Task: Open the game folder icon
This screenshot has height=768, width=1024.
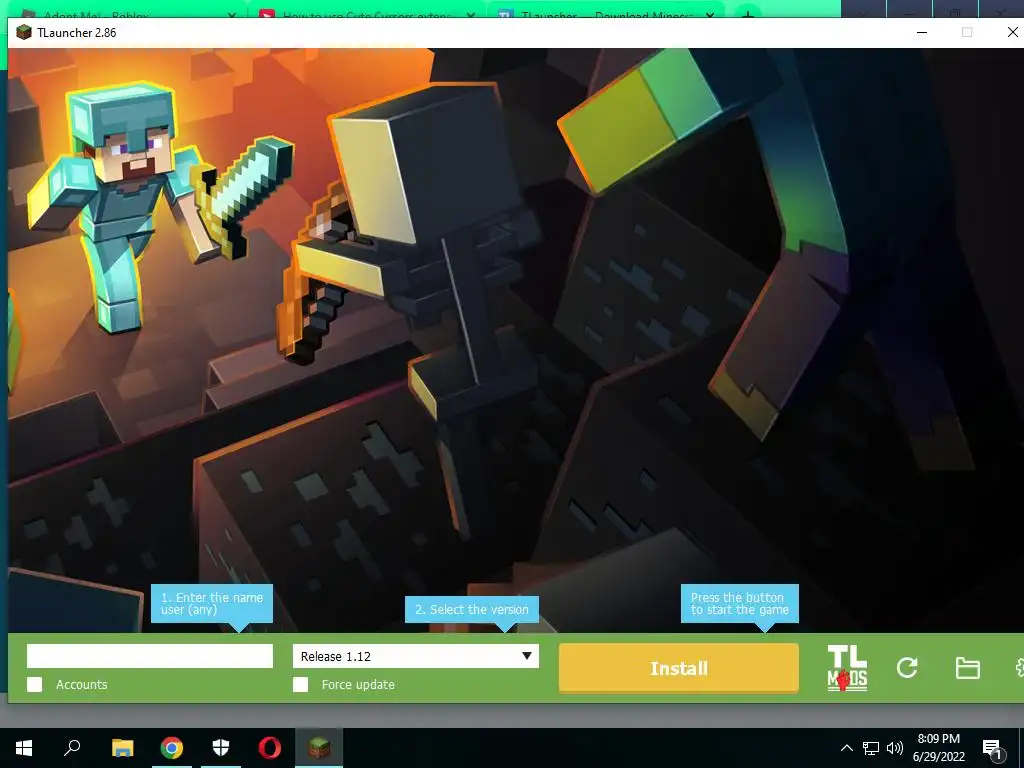Action: 967,668
